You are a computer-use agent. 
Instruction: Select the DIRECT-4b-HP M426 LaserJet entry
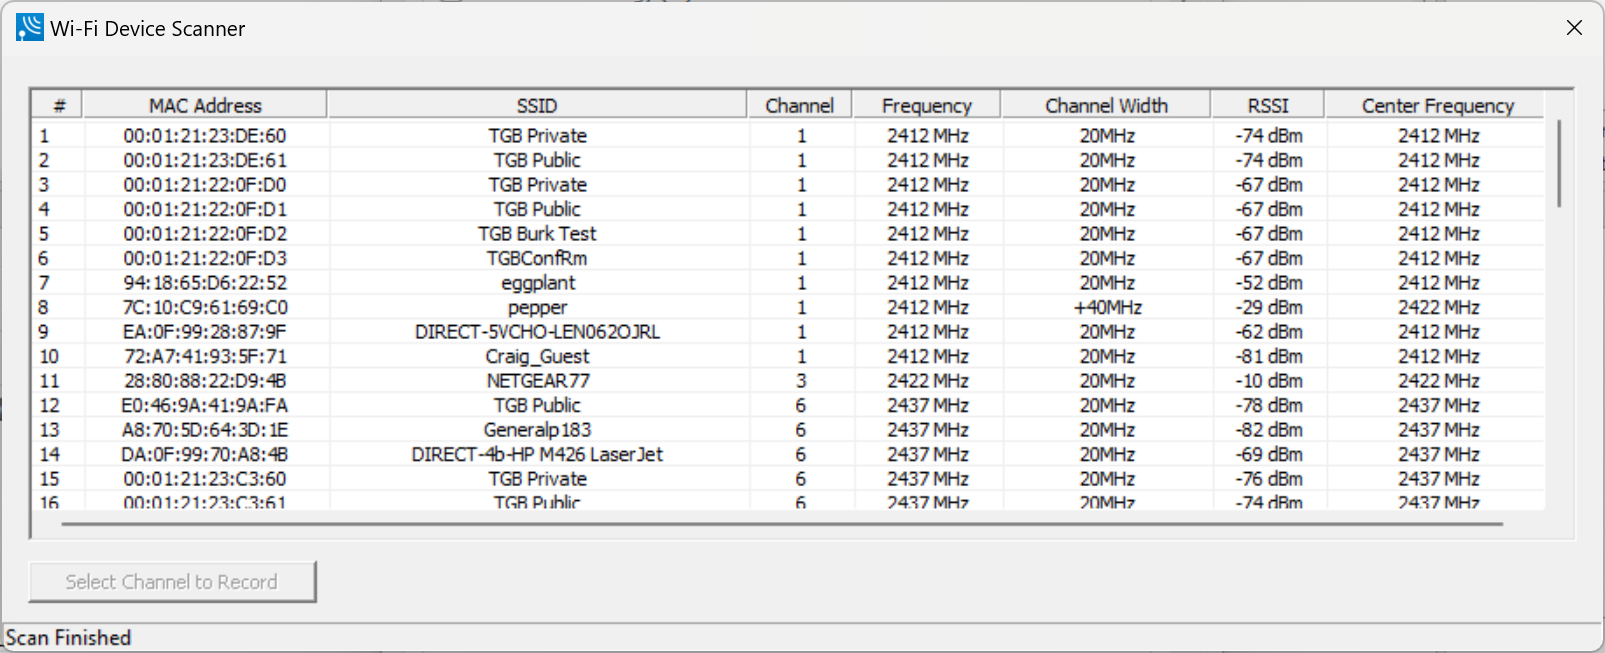[537, 454]
